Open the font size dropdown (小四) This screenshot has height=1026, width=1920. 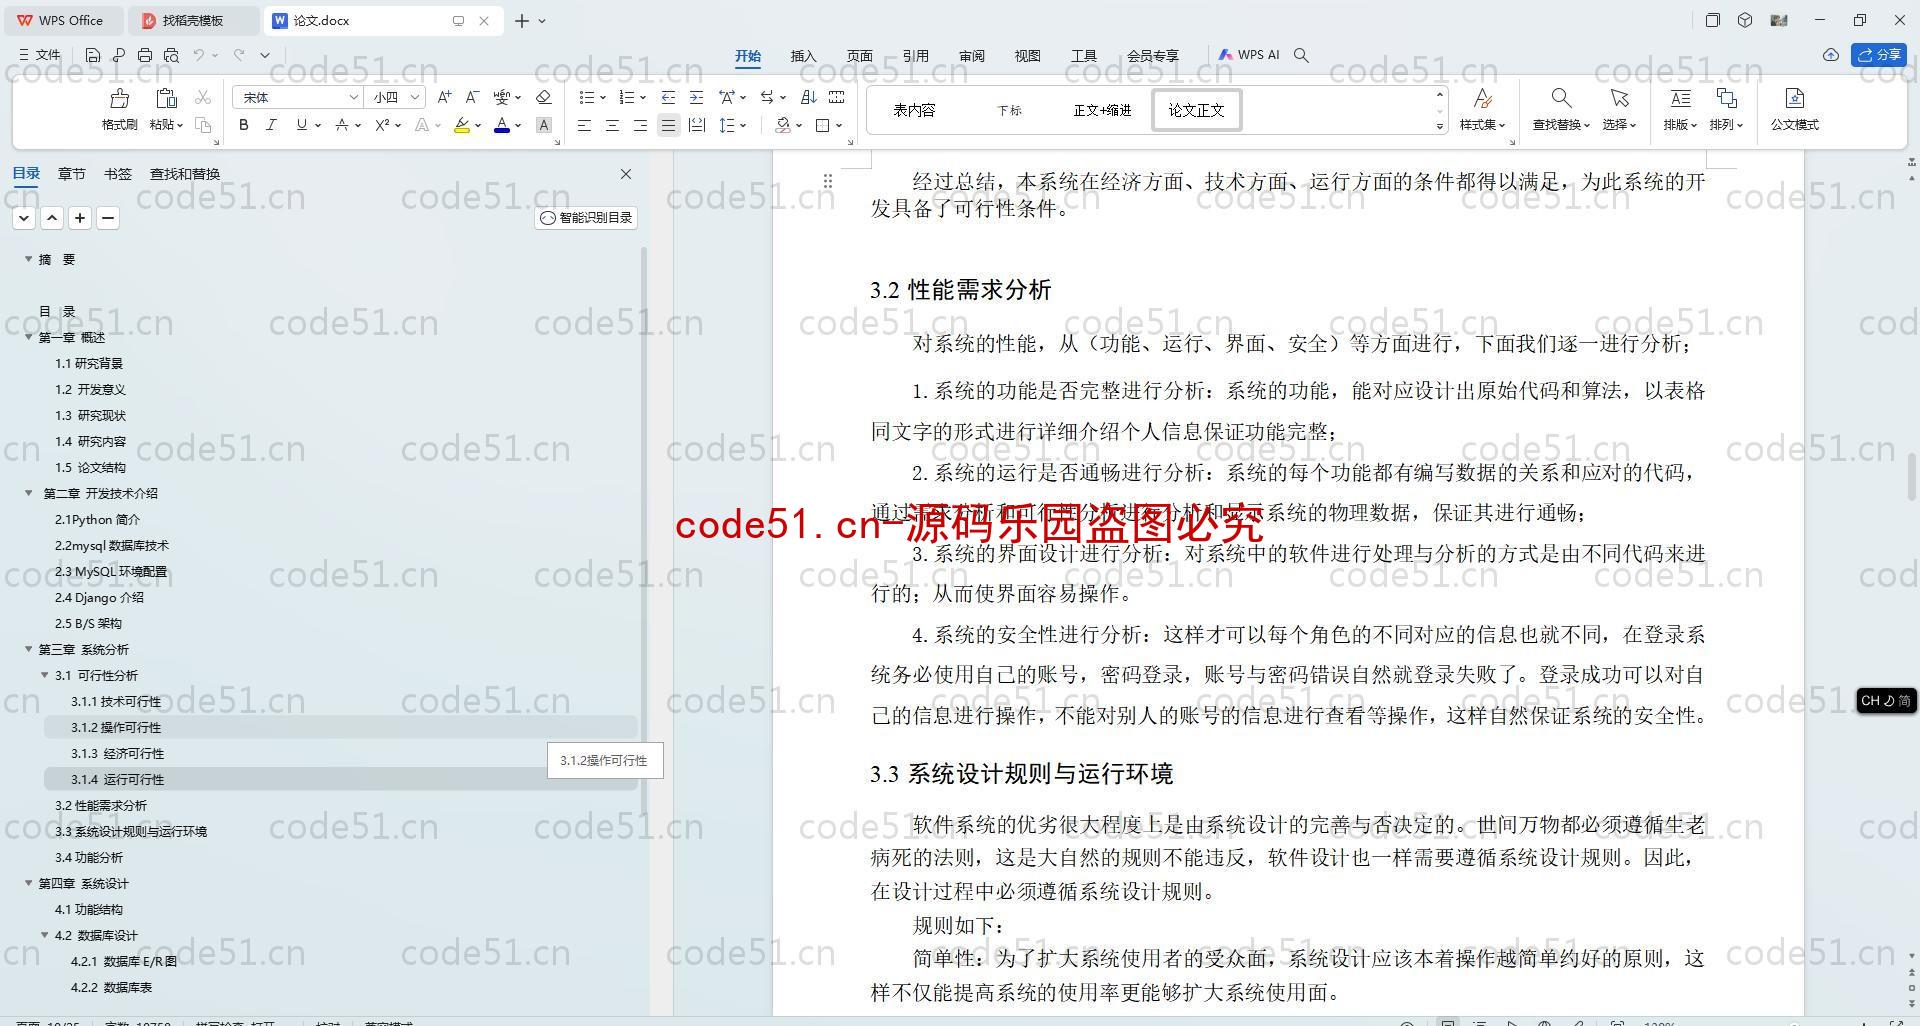click(x=414, y=97)
